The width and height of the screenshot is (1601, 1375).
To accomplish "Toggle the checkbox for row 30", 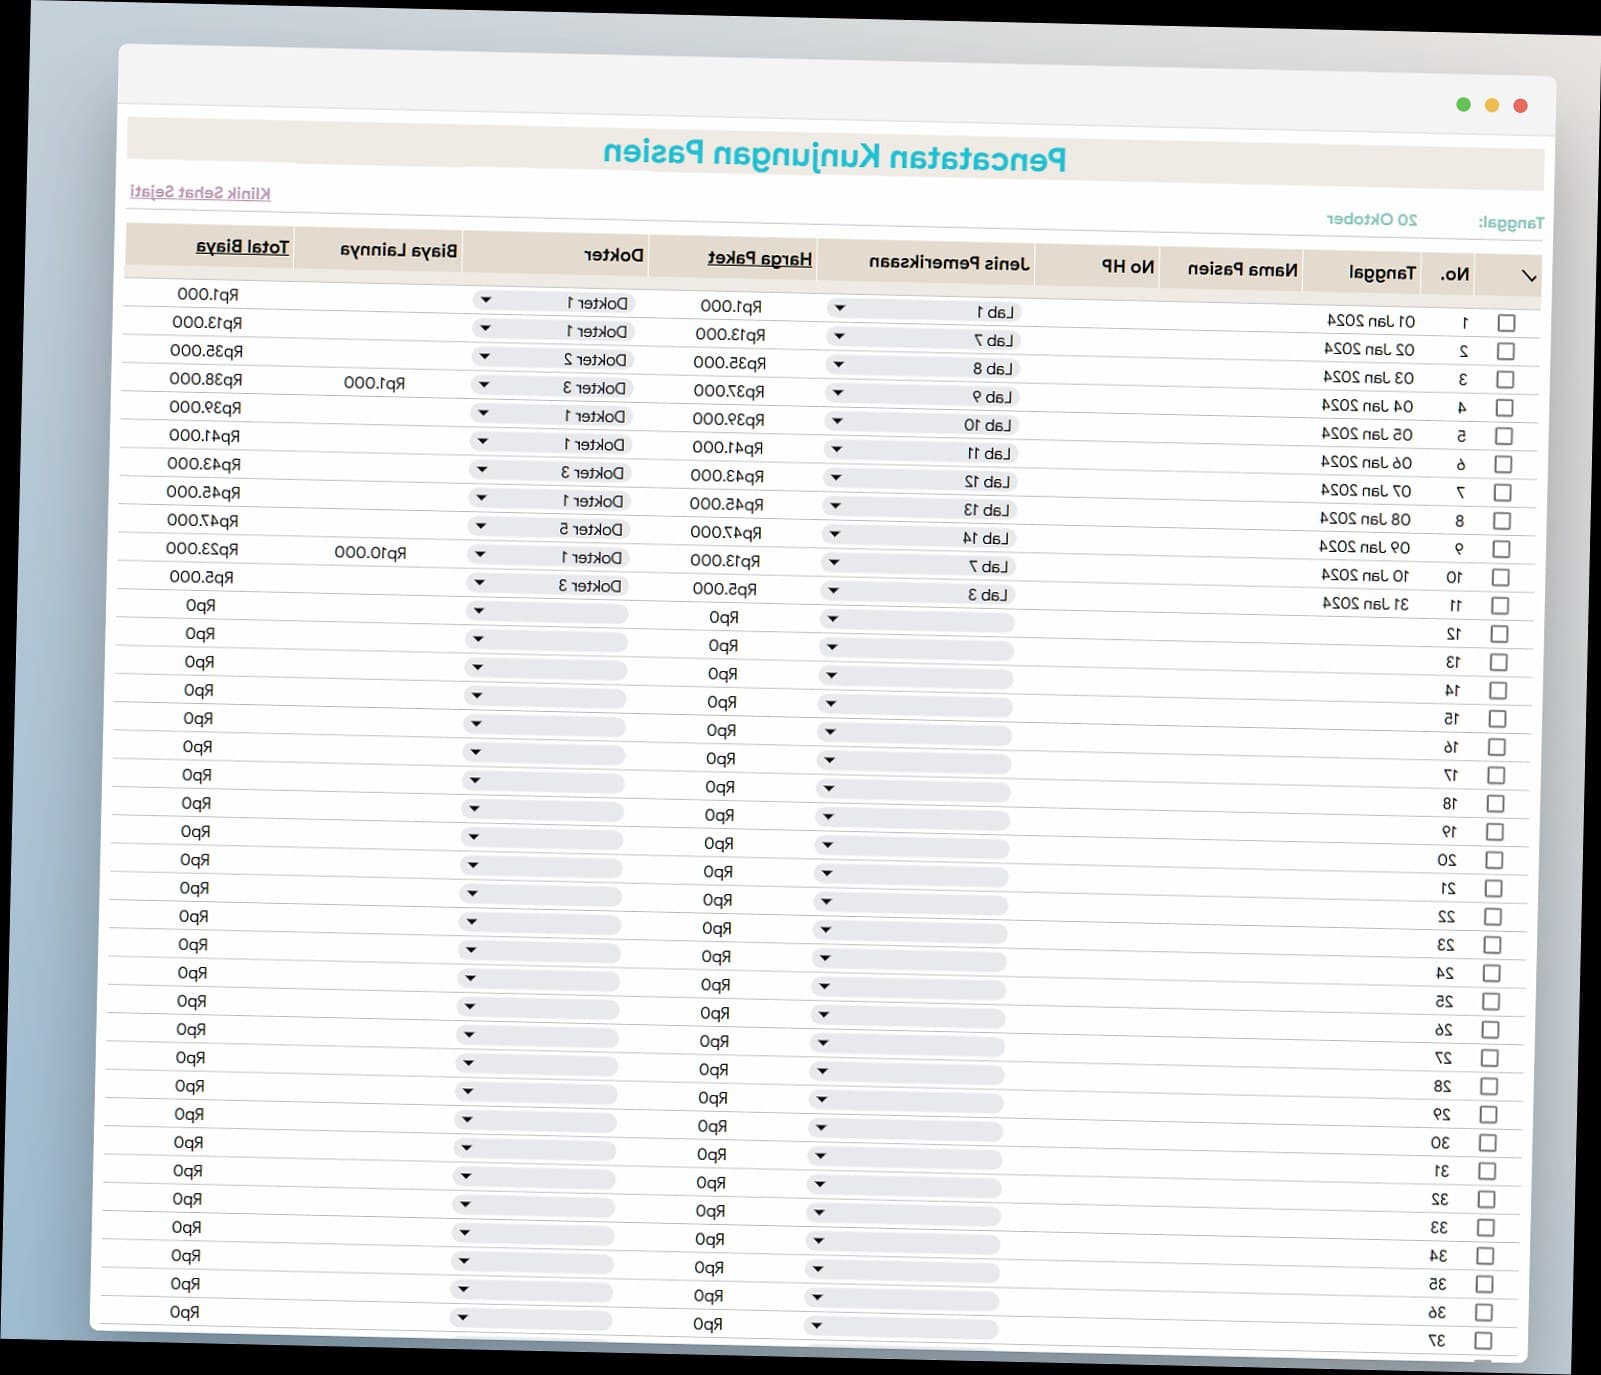I will coord(1487,1143).
